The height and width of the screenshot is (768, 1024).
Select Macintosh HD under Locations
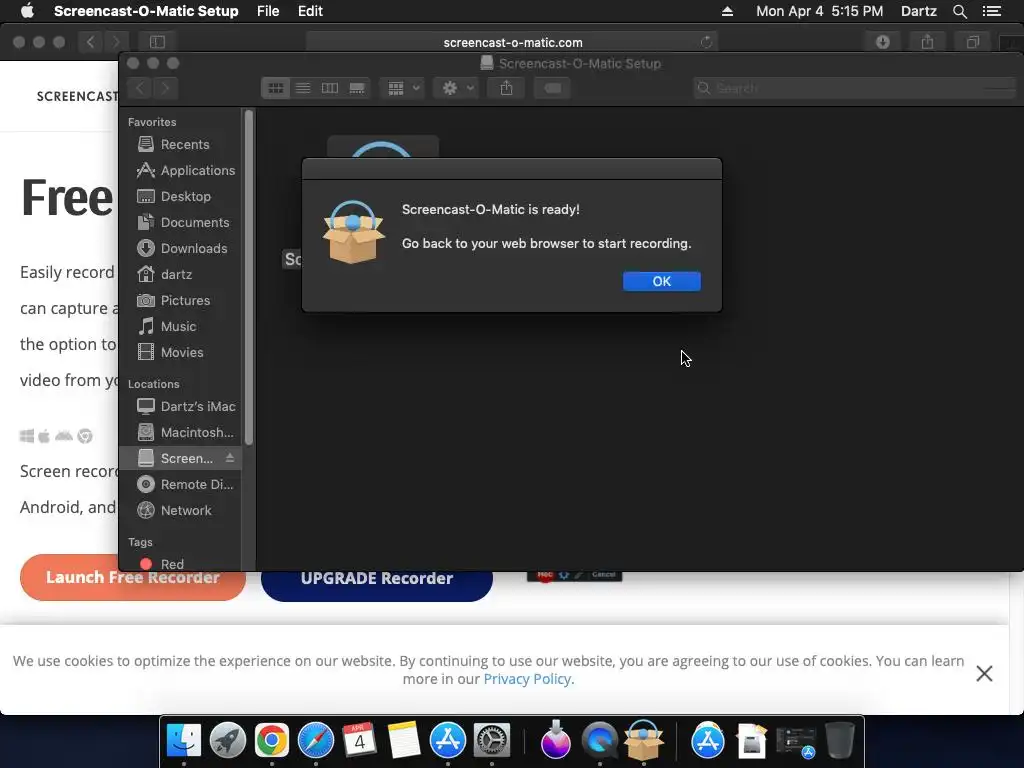[x=180, y=432]
